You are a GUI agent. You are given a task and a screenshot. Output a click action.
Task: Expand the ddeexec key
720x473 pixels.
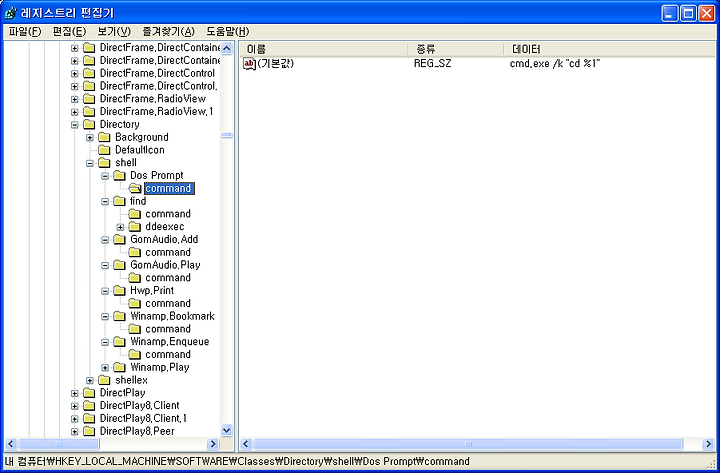point(120,227)
